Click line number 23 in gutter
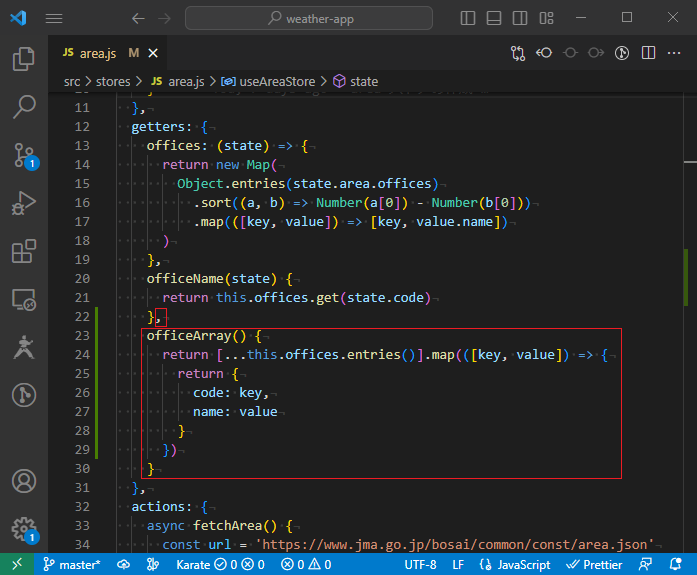 82,335
